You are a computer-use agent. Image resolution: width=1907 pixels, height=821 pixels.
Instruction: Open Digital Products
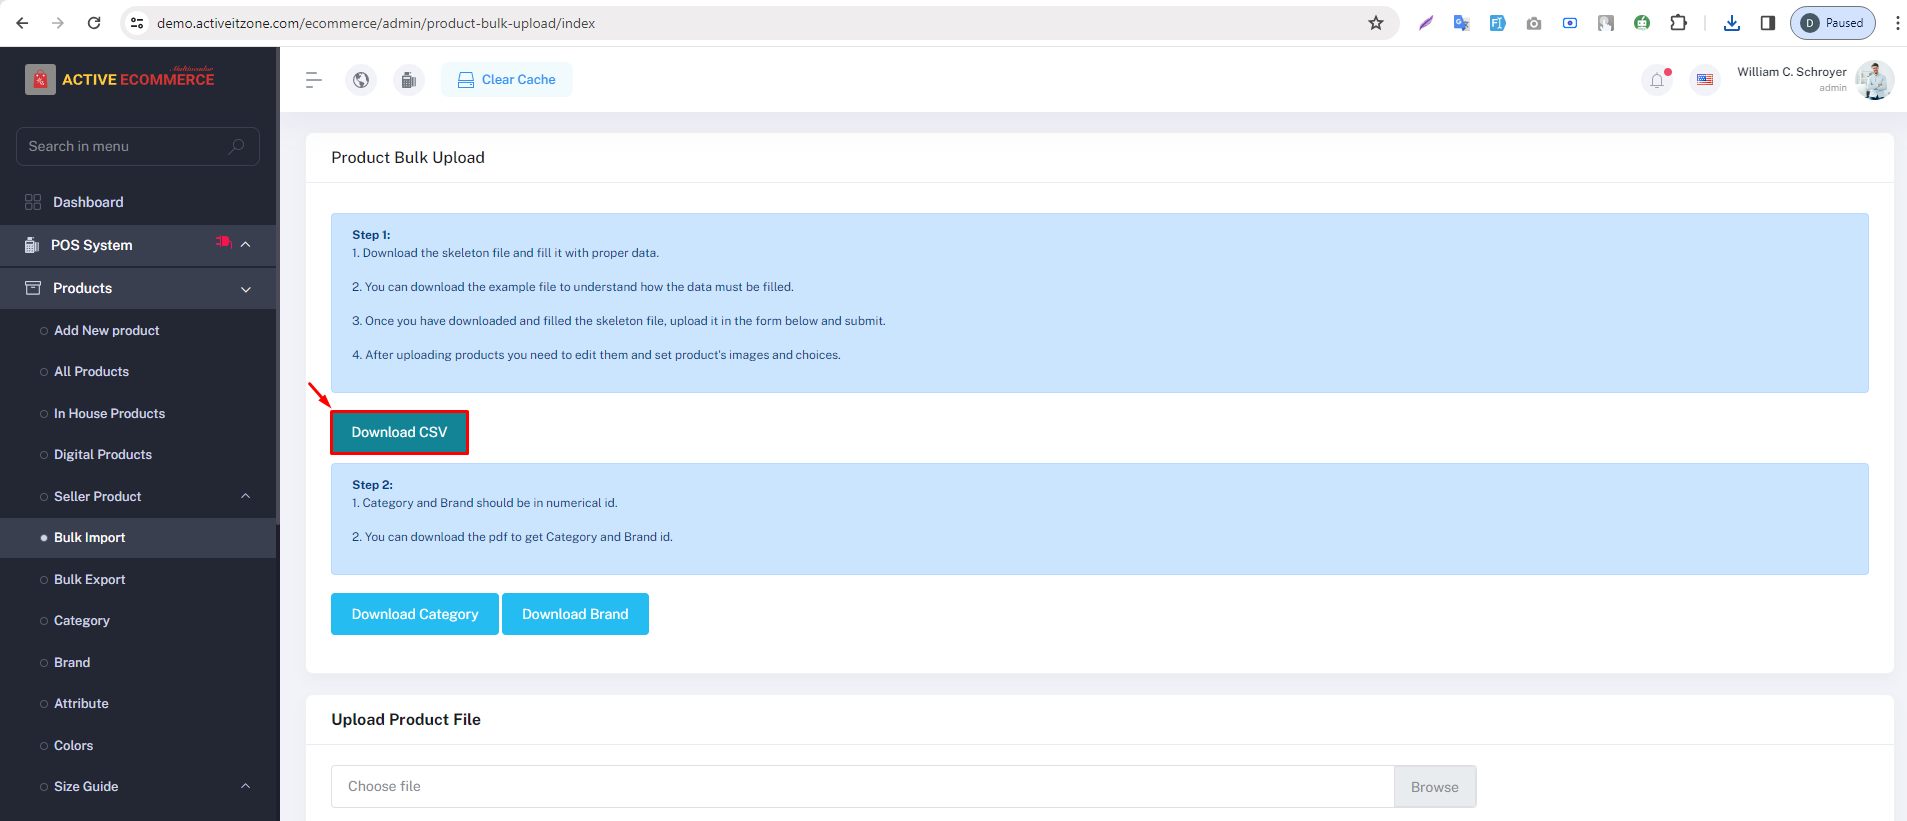click(103, 454)
